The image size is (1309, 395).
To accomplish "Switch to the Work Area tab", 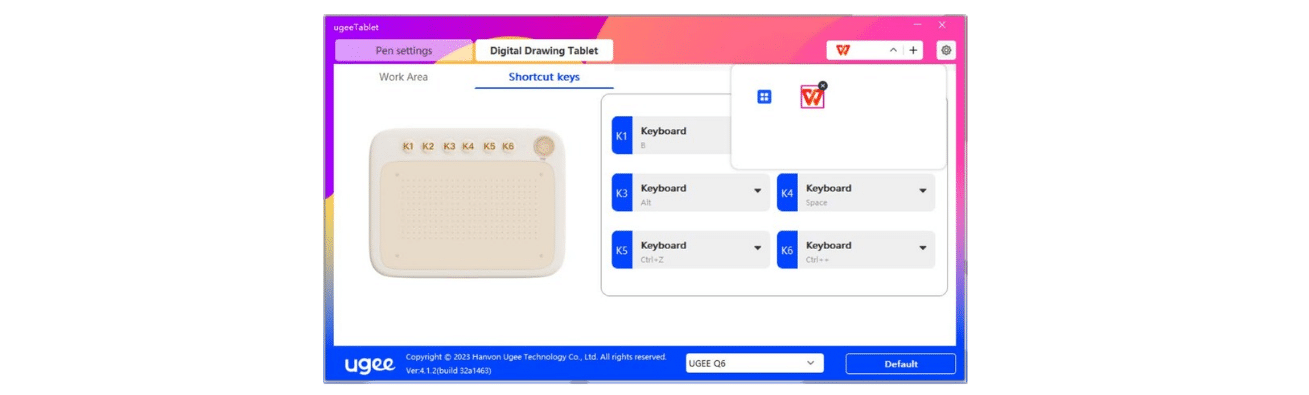I will pos(404,76).
